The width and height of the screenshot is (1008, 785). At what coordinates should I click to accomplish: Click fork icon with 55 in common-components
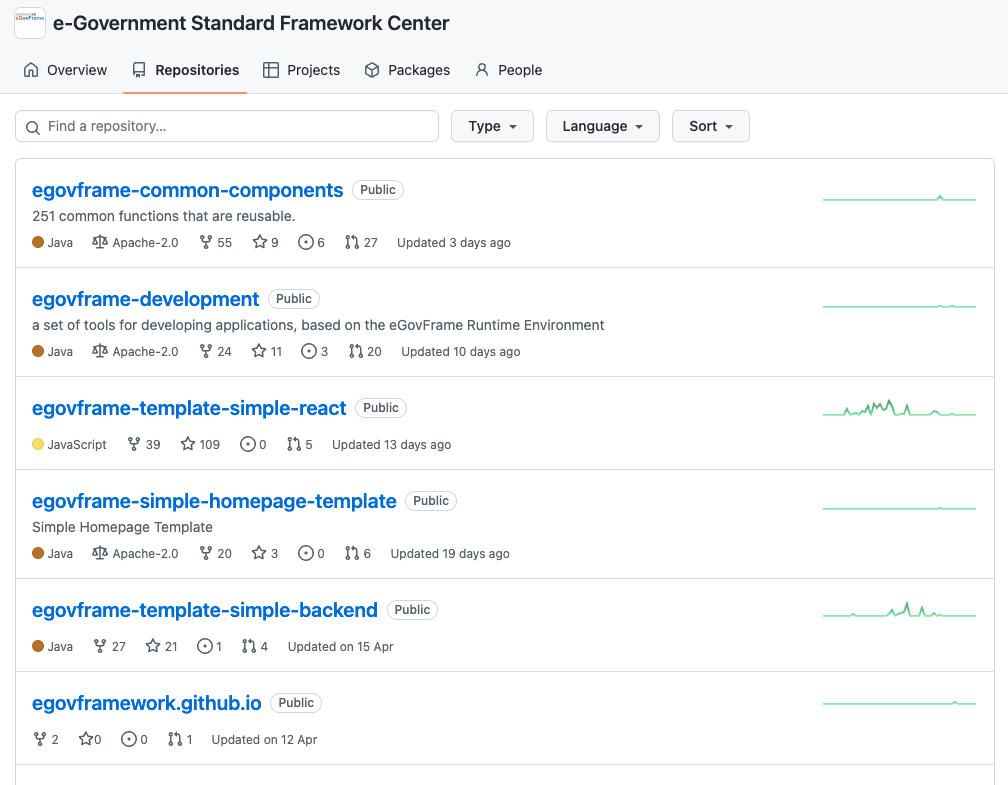click(206, 242)
